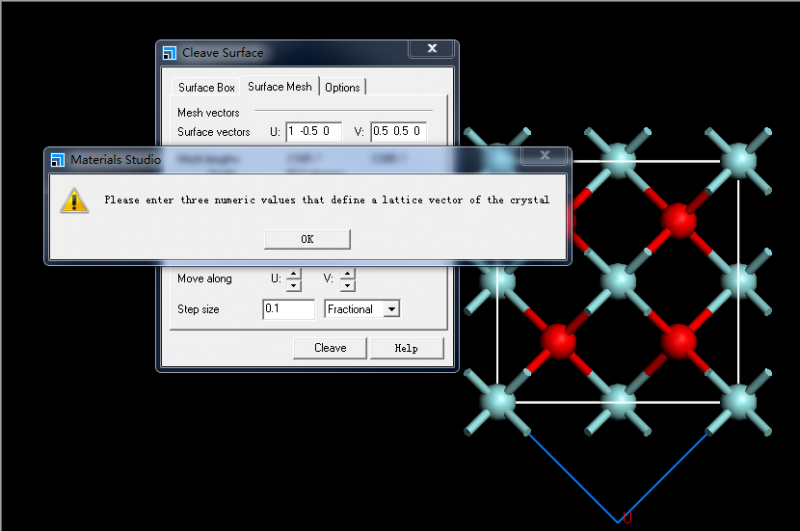Click the Cleave Surface title bar icon
The height and width of the screenshot is (531, 800).
point(169,53)
